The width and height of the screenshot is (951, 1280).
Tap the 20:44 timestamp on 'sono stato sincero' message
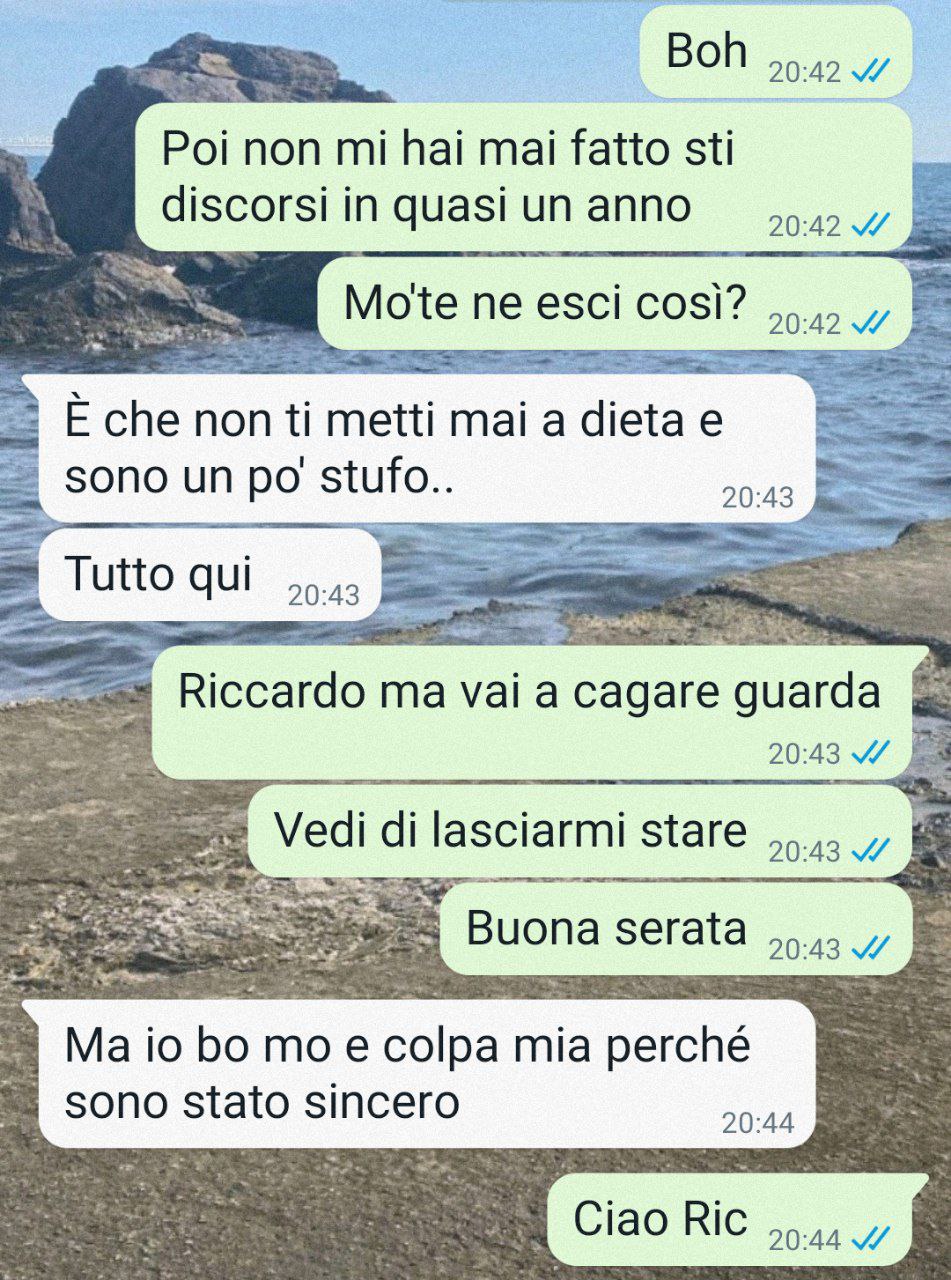758,1123
